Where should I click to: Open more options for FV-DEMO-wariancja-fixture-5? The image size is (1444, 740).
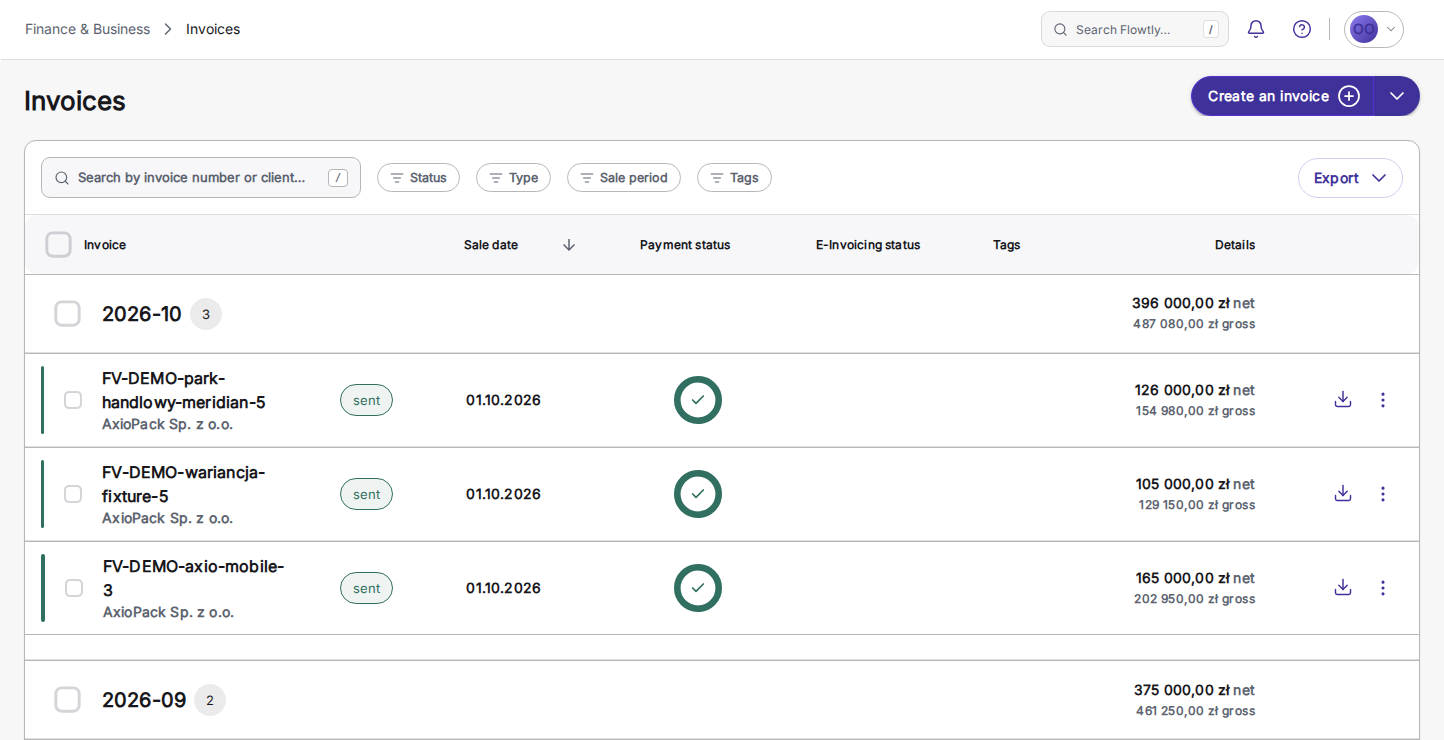pos(1383,494)
